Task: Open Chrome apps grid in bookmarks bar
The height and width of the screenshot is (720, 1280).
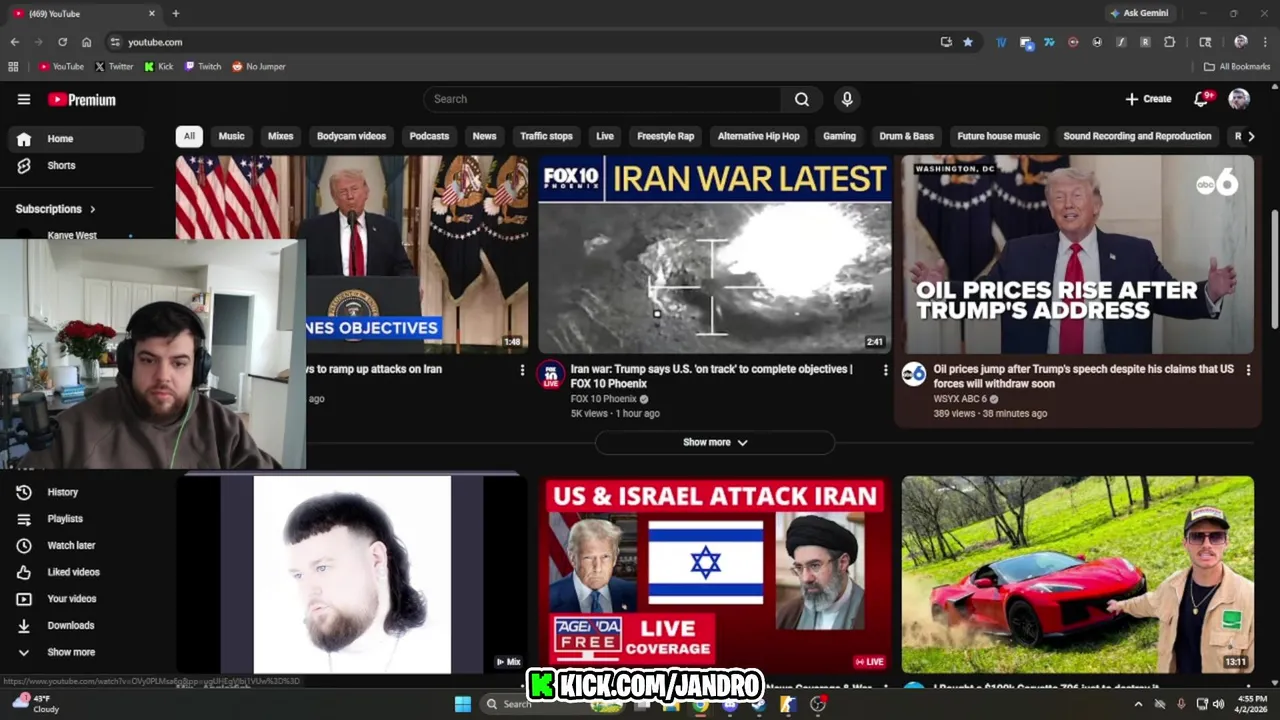Action: [13, 66]
